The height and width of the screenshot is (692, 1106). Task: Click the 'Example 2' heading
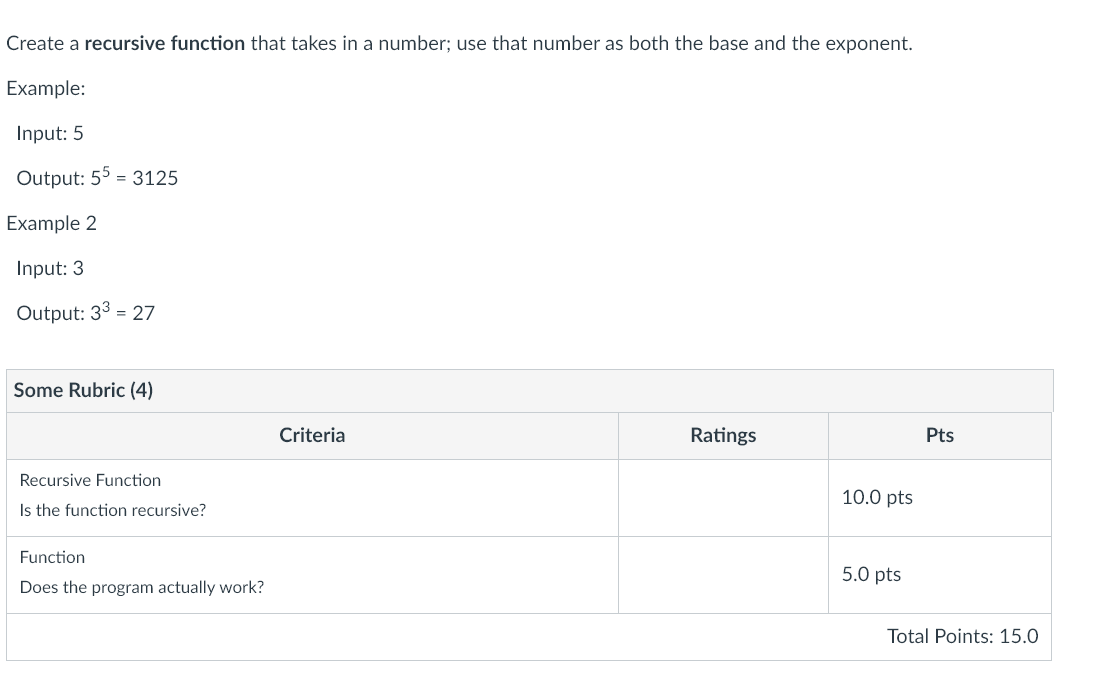[x=51, y=224]
